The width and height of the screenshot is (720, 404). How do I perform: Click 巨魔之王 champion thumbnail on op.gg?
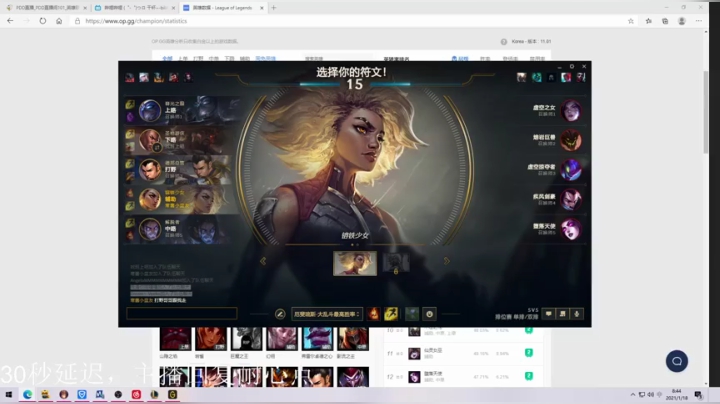click(247, 339)
